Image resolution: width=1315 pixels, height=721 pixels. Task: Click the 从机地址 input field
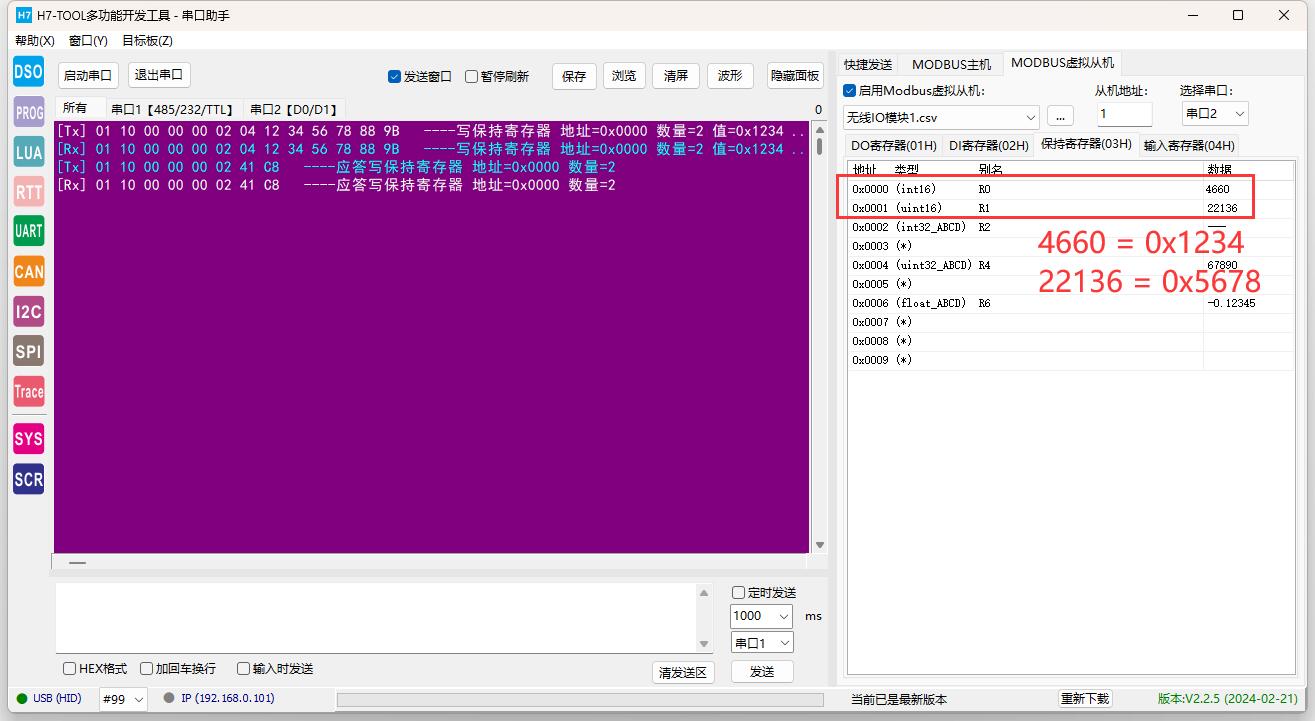(1124, 114)
